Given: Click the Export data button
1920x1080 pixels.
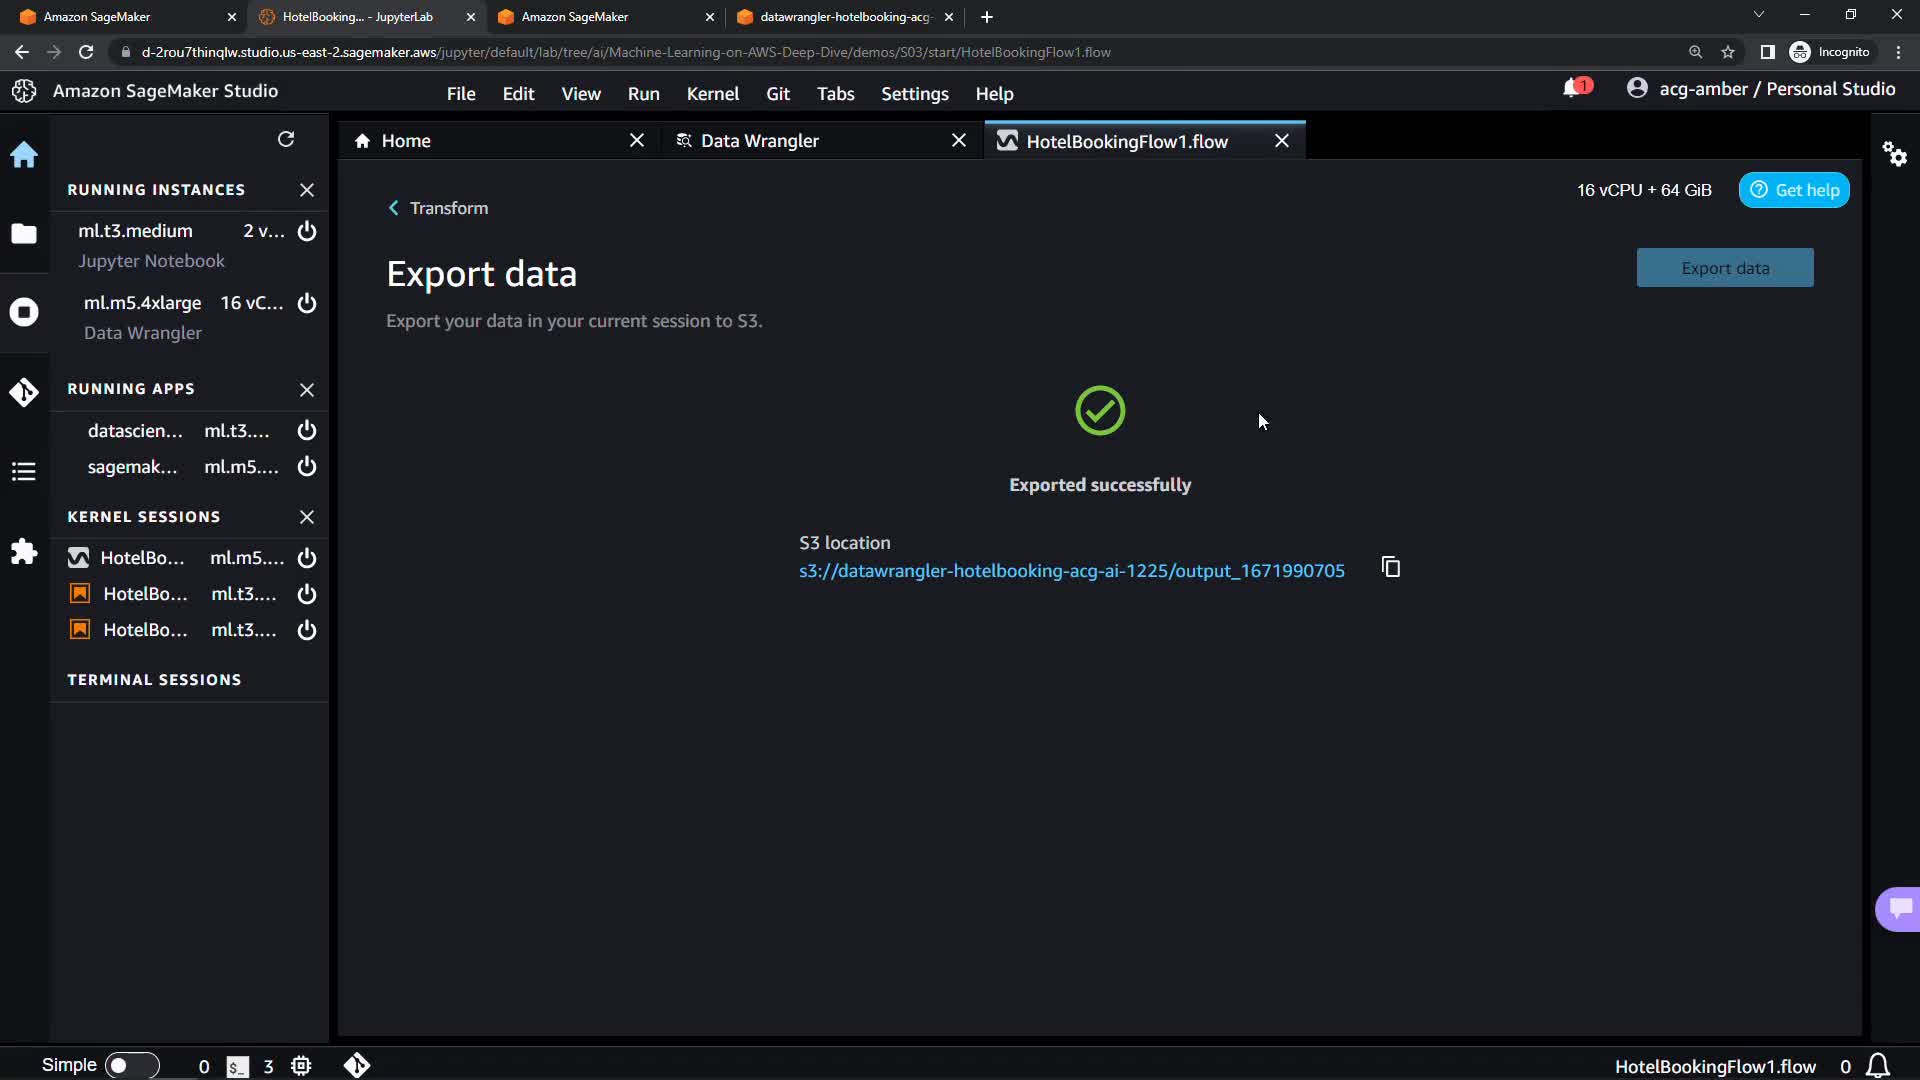Looking at the screenshot, I should pyautogui.click(x=1724, y=268).
